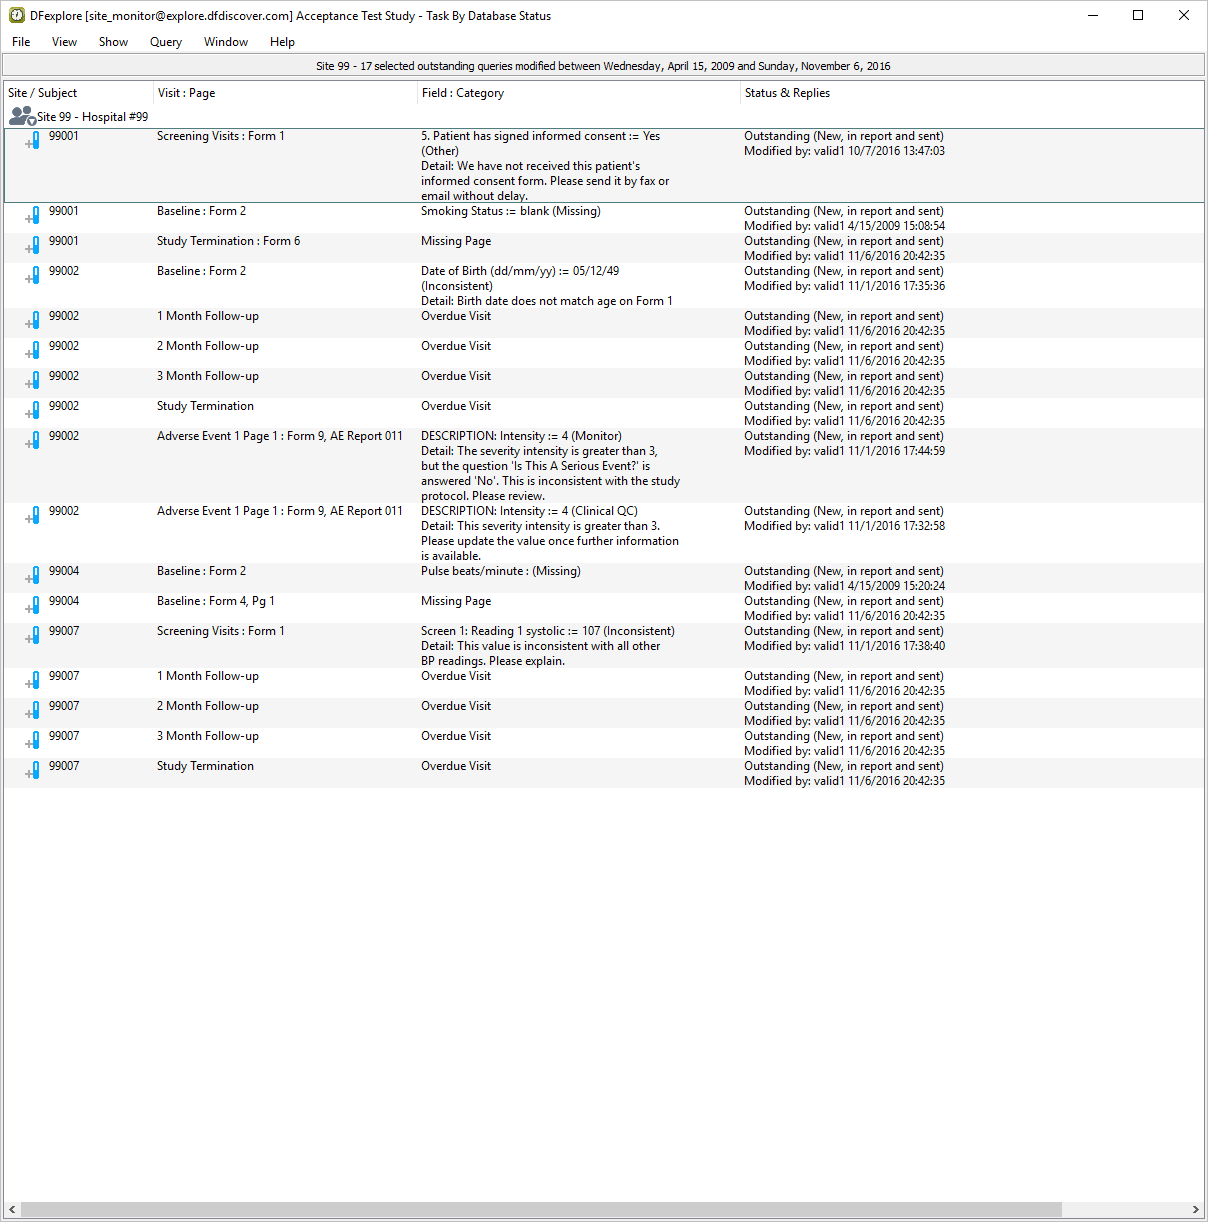Open the Window menu
Image resolution: width=1208 pixels, height=1222 pixels.
click(x=226, y=42)
